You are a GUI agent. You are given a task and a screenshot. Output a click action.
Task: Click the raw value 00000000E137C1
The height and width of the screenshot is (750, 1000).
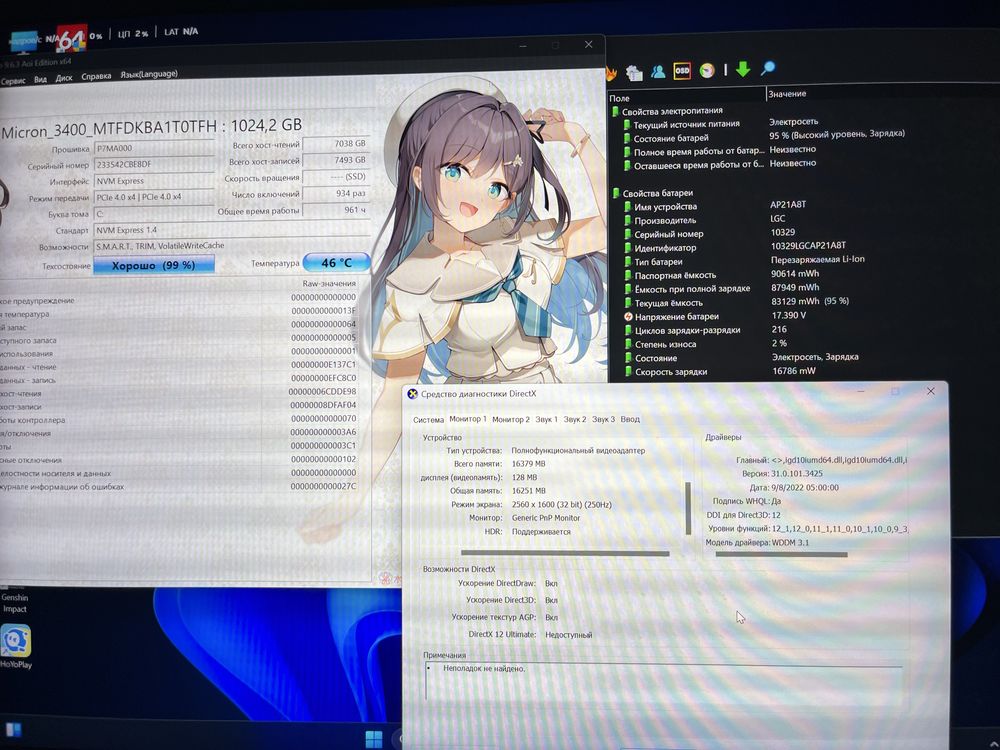(323, 364)
